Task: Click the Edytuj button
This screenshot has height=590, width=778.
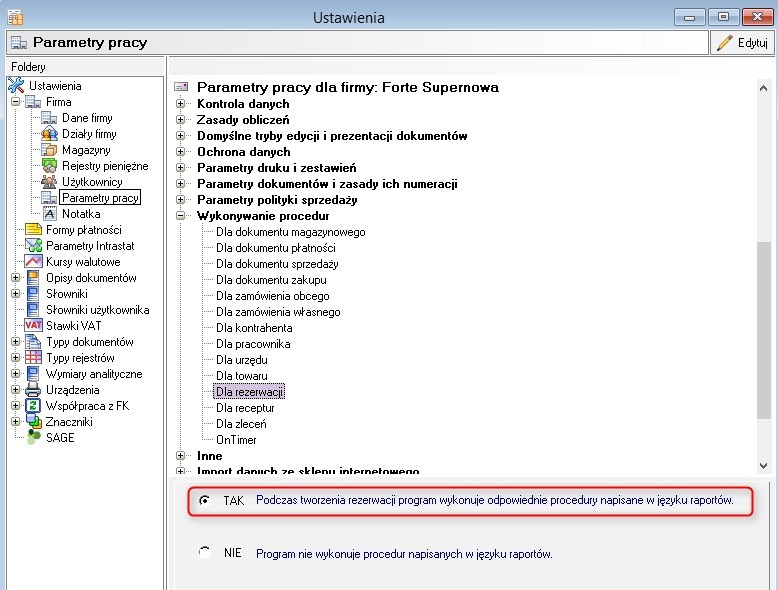Action: 742,43
